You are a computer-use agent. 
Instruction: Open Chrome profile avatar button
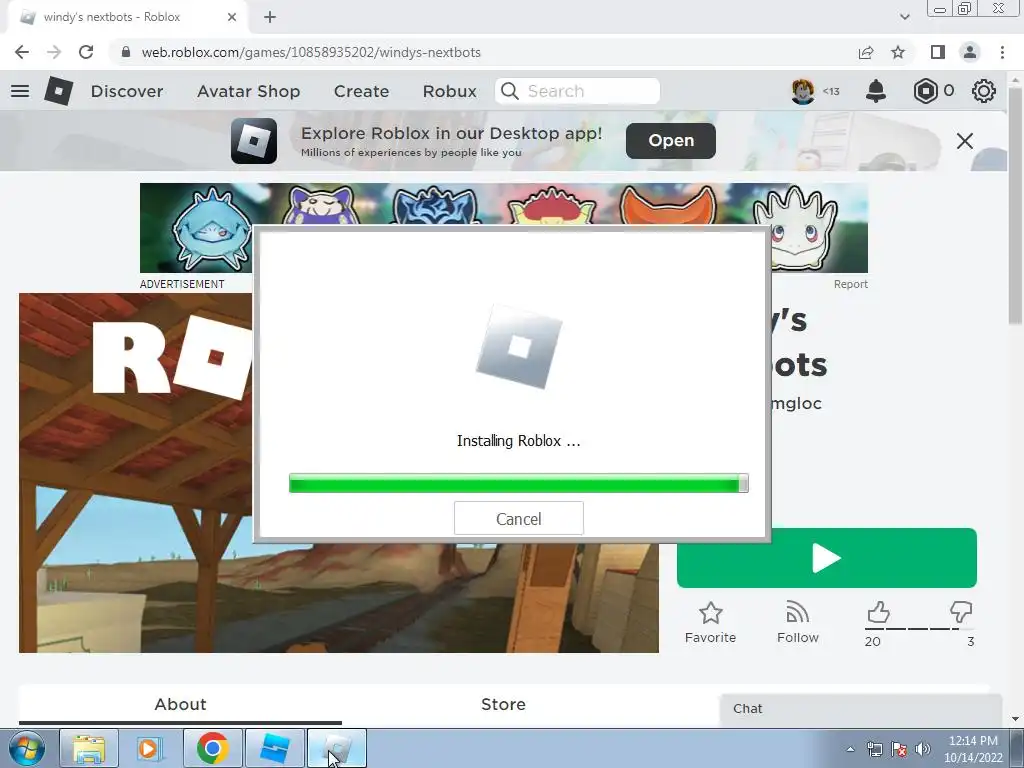970,52
